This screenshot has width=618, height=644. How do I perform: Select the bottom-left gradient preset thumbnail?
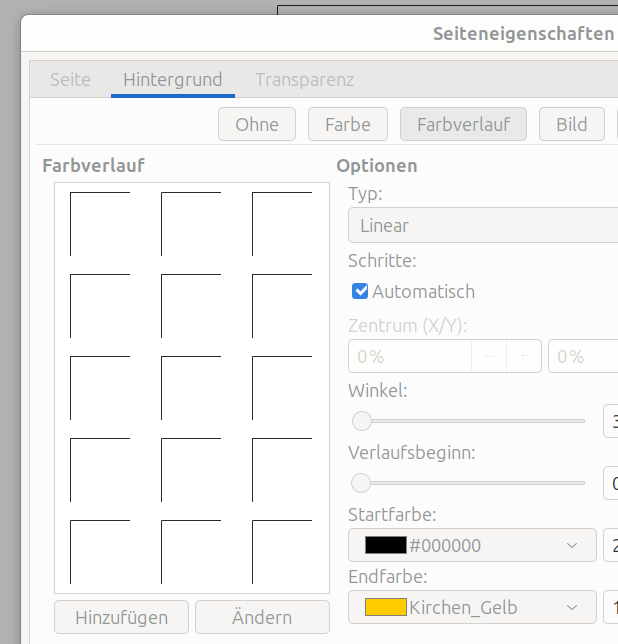tap(100, 551)
